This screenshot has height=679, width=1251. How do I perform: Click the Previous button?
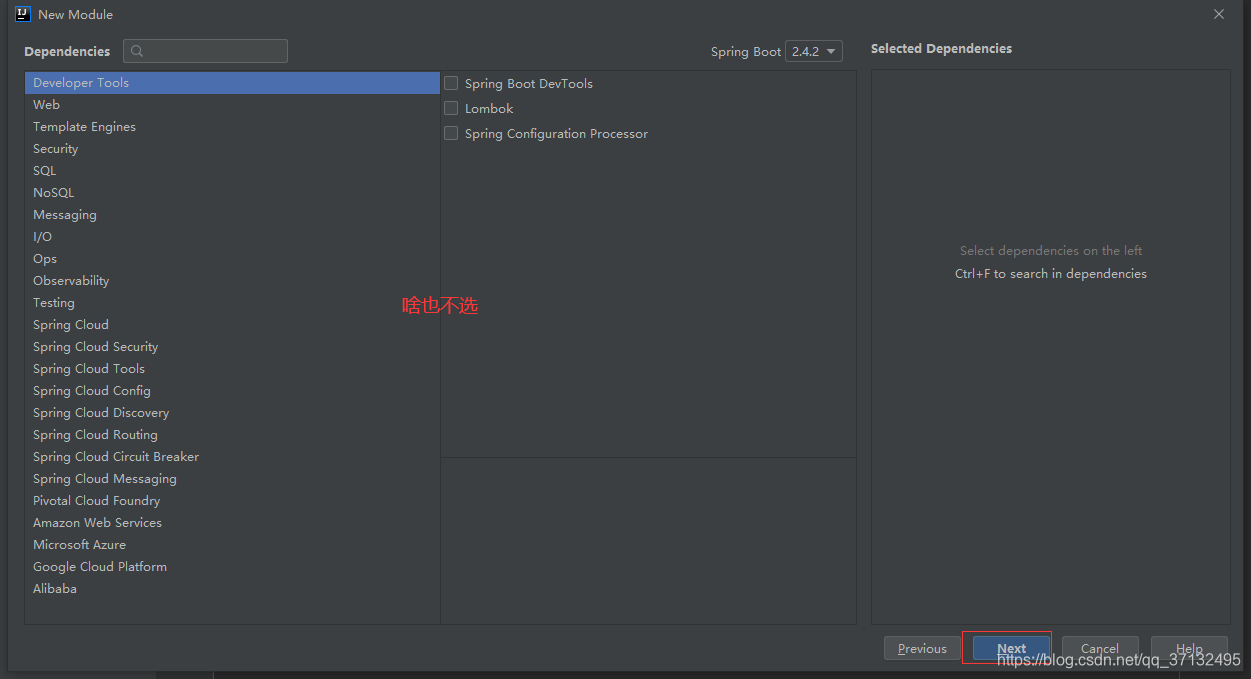[922, 648]
